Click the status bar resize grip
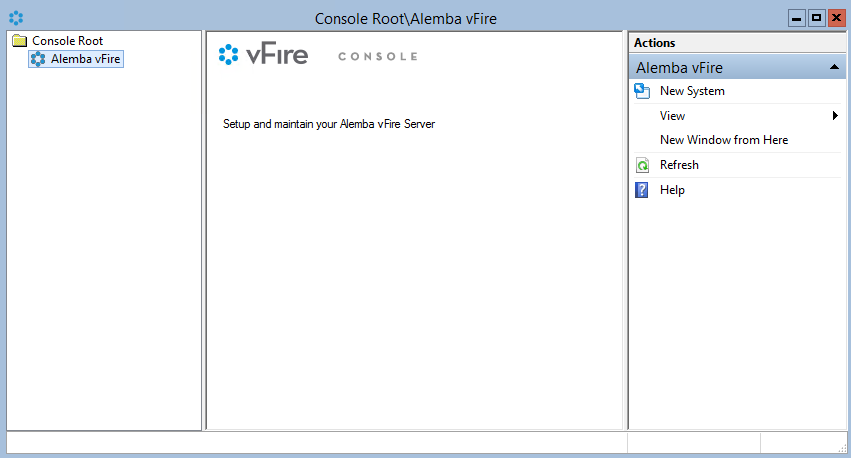The width and height of the screenshot is (851, 458). pyautogui.click(x=841, y=449)
